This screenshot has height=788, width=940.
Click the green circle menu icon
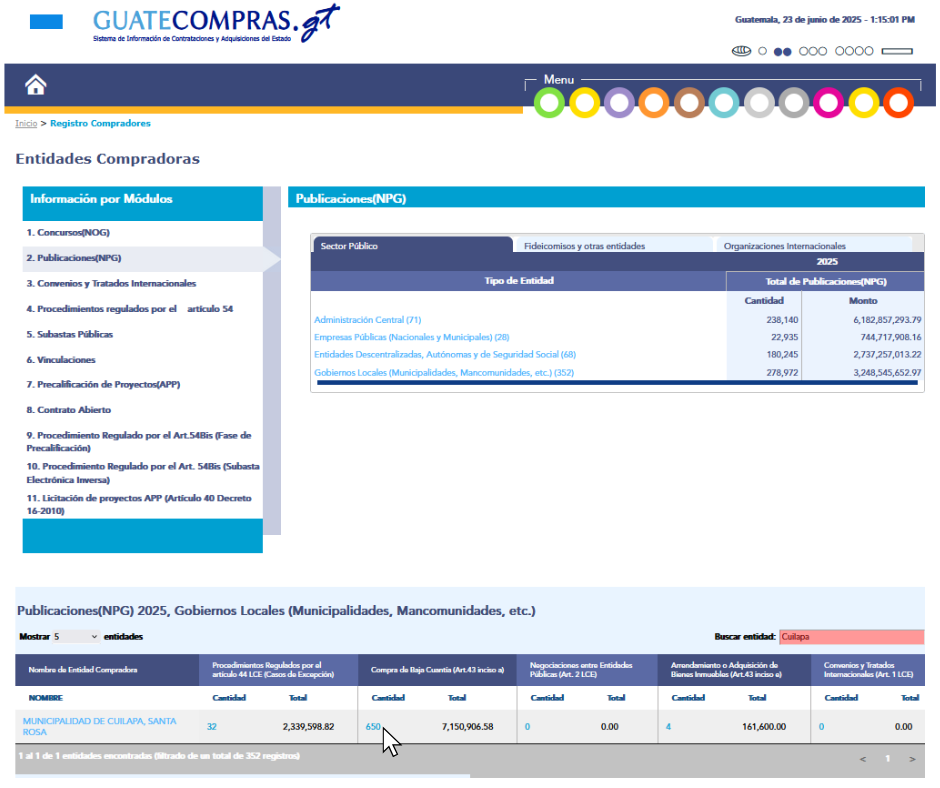coord(549,103)
